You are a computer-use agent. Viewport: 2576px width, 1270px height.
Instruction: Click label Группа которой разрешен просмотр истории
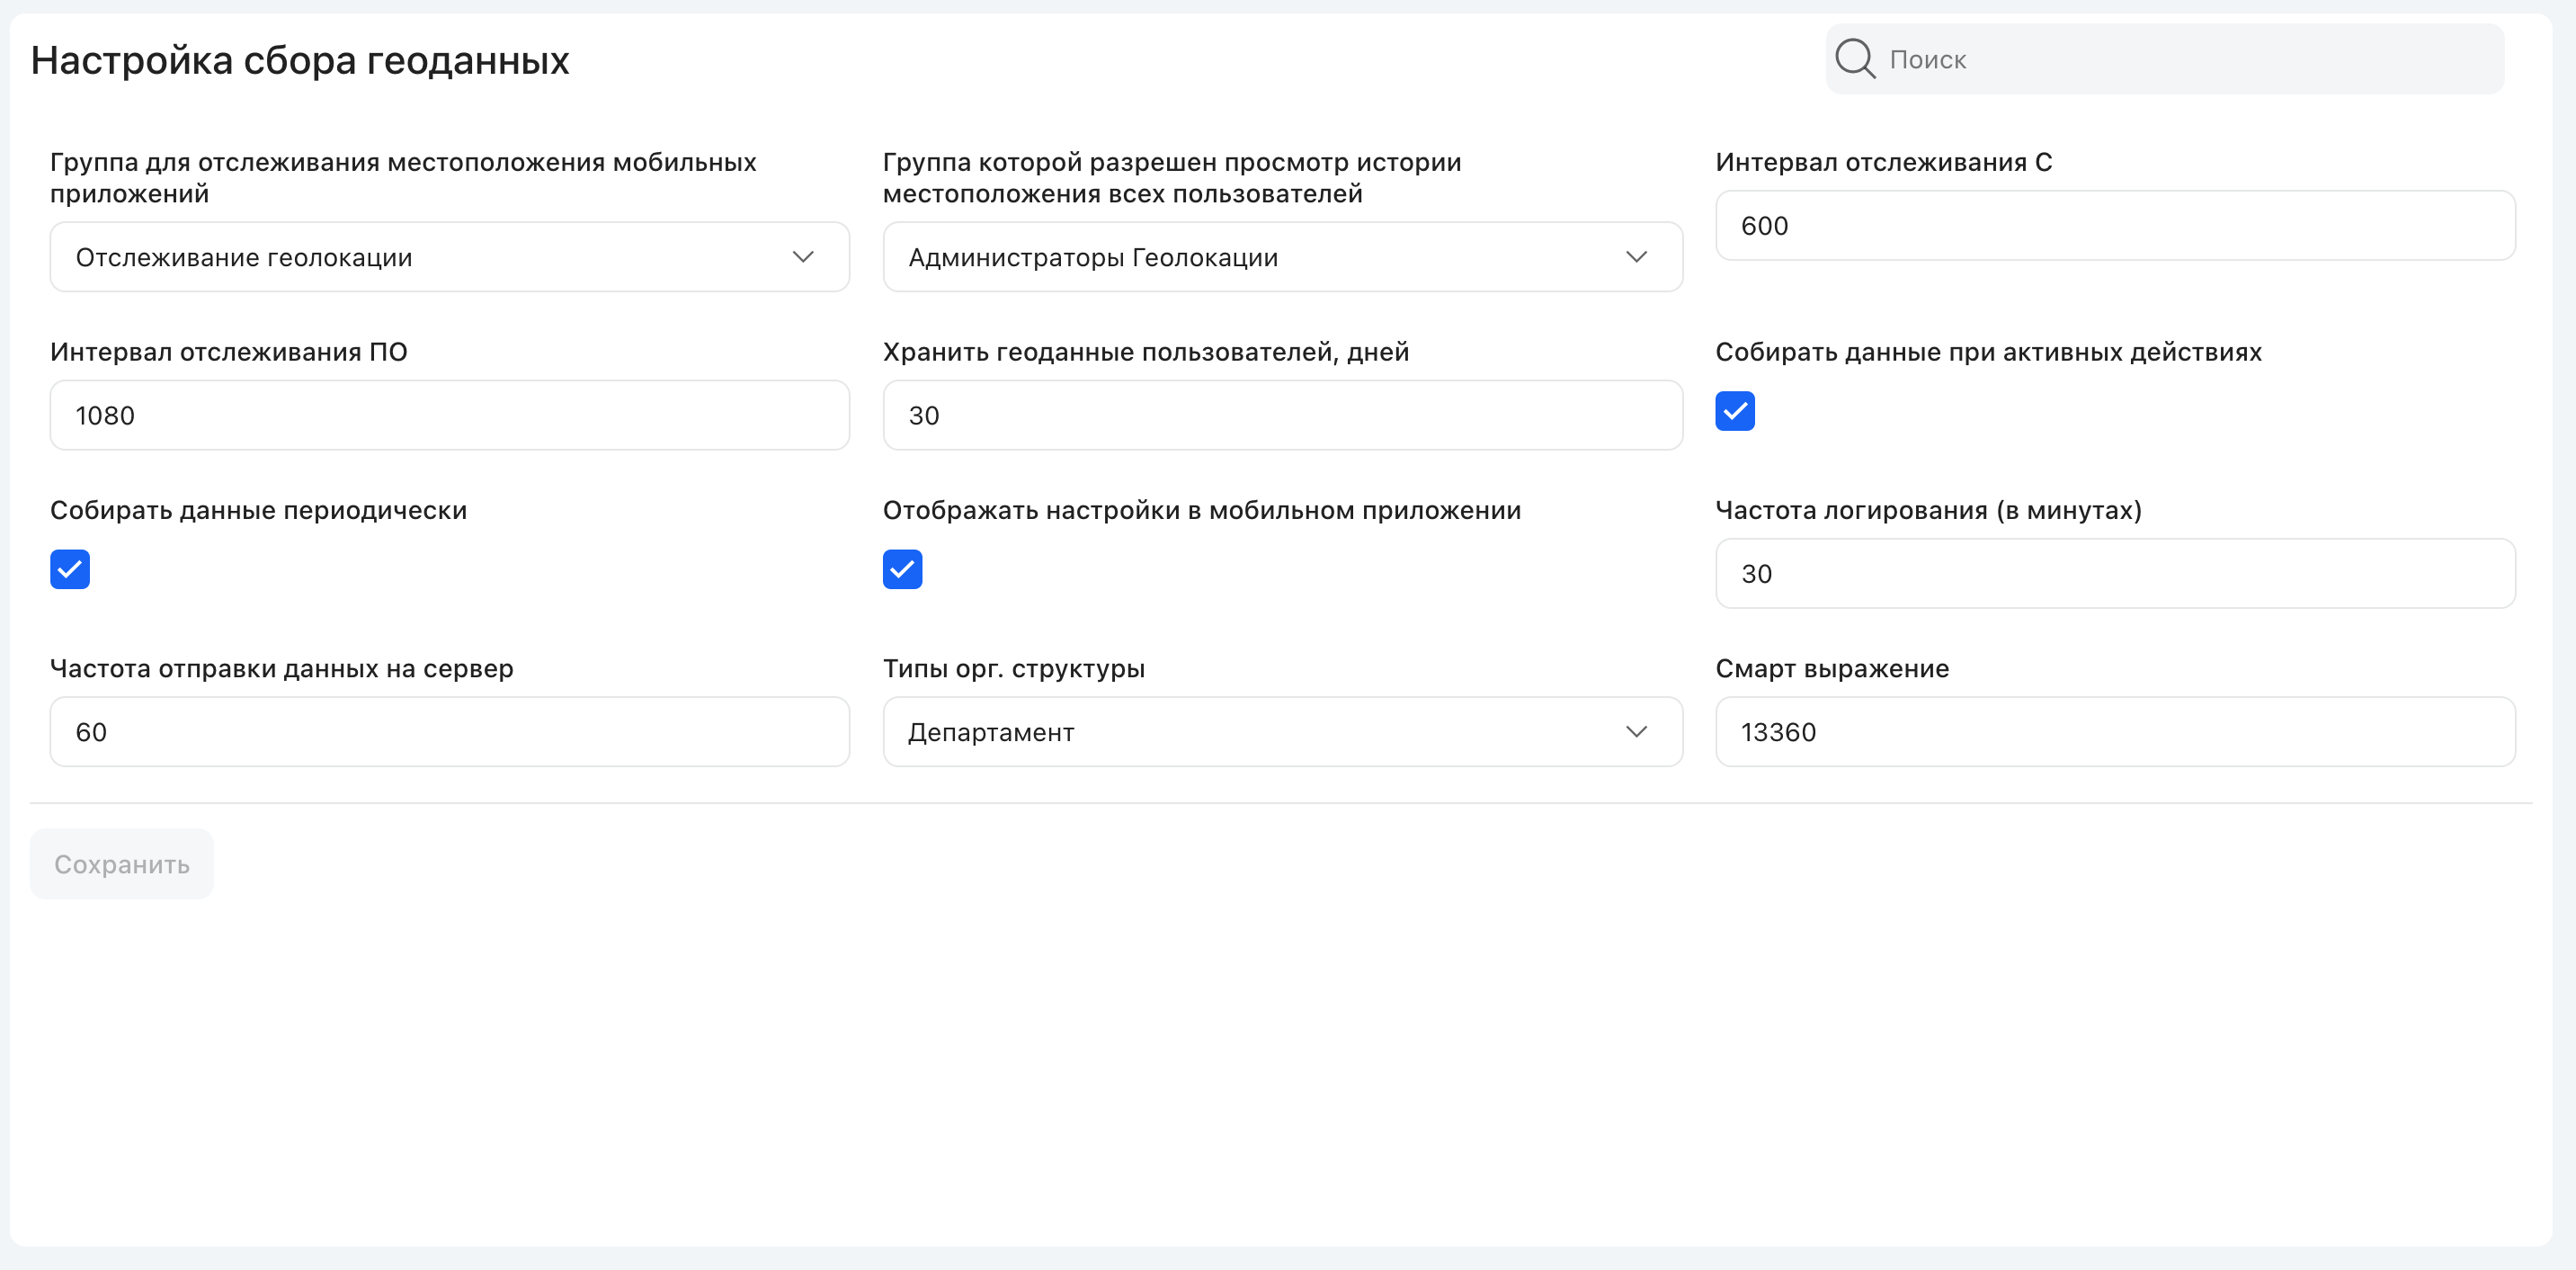pos(1172,178)
